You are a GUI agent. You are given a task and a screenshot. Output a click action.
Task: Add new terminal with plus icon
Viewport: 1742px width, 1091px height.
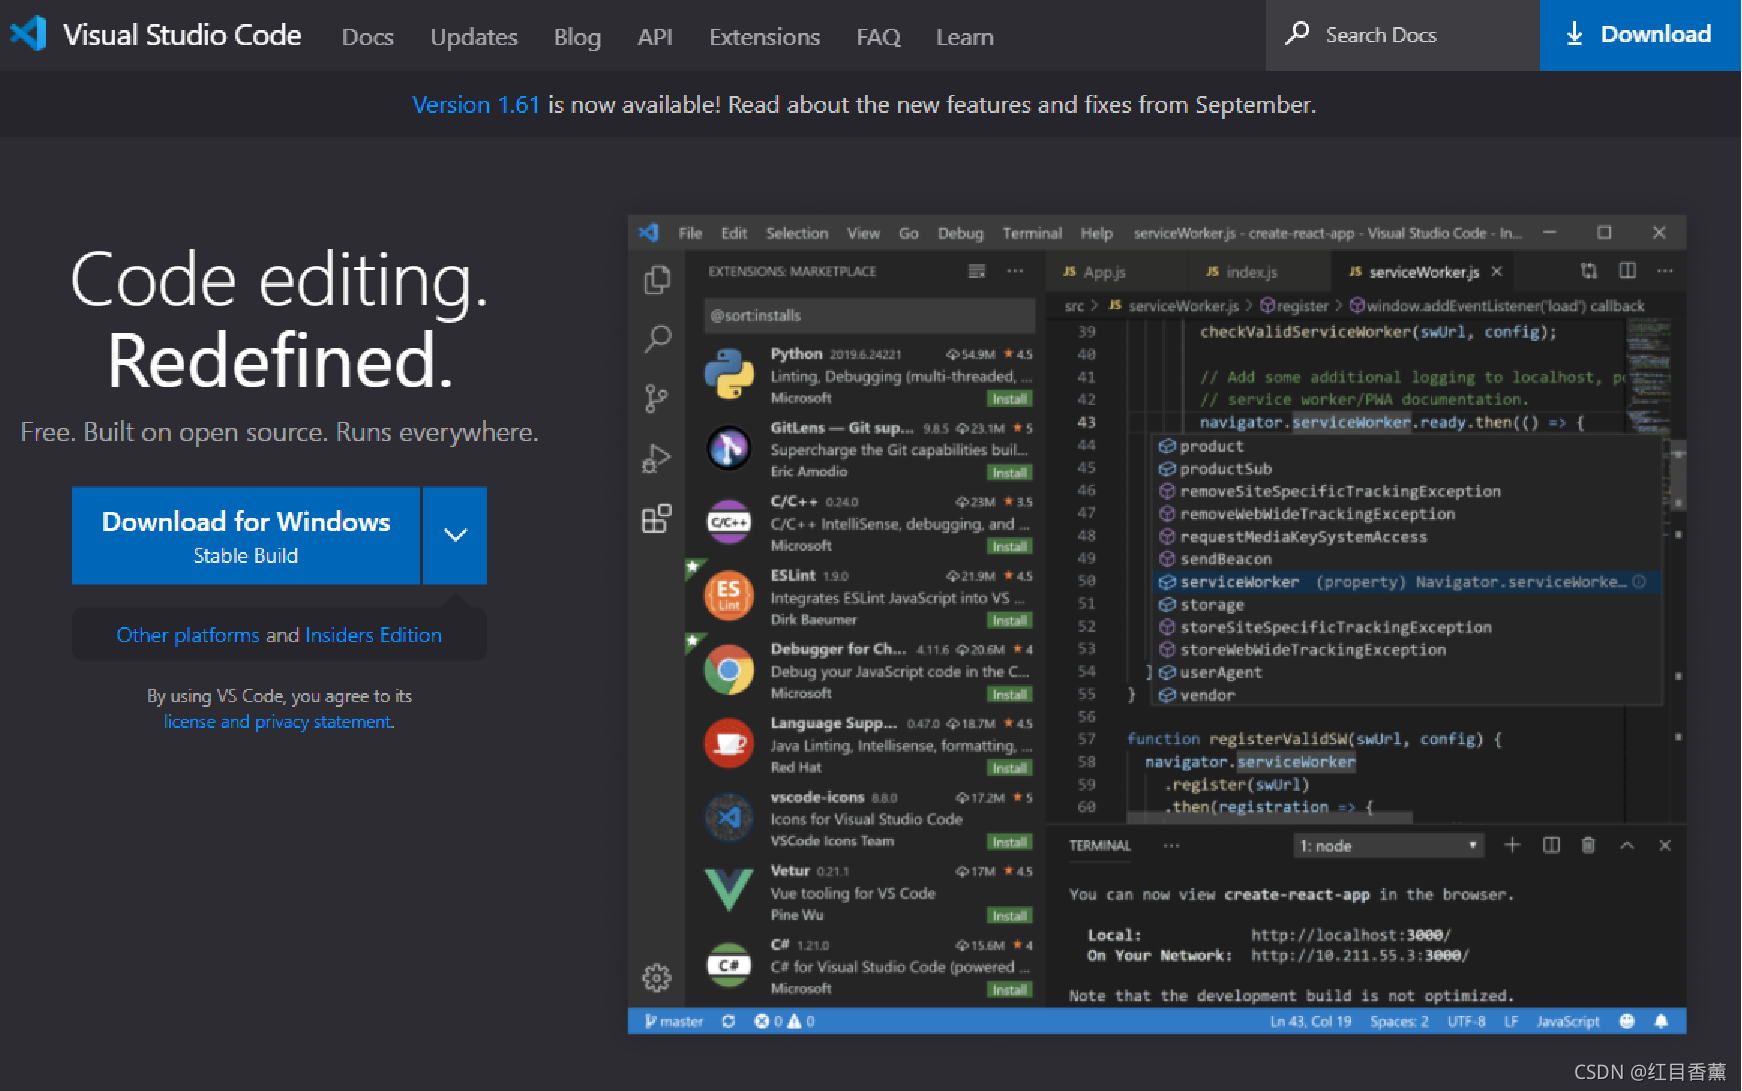pyautogui.click(x=1512, y=845)
